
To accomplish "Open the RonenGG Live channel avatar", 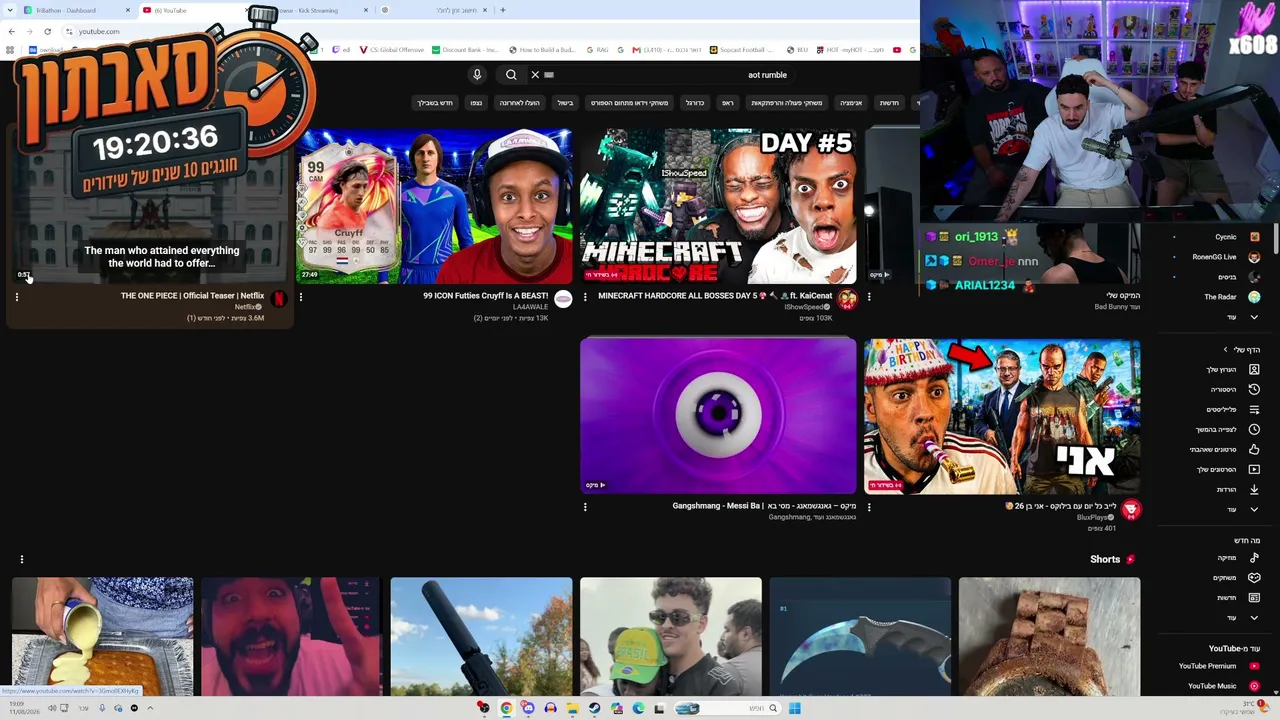I will pos(1254,257).
